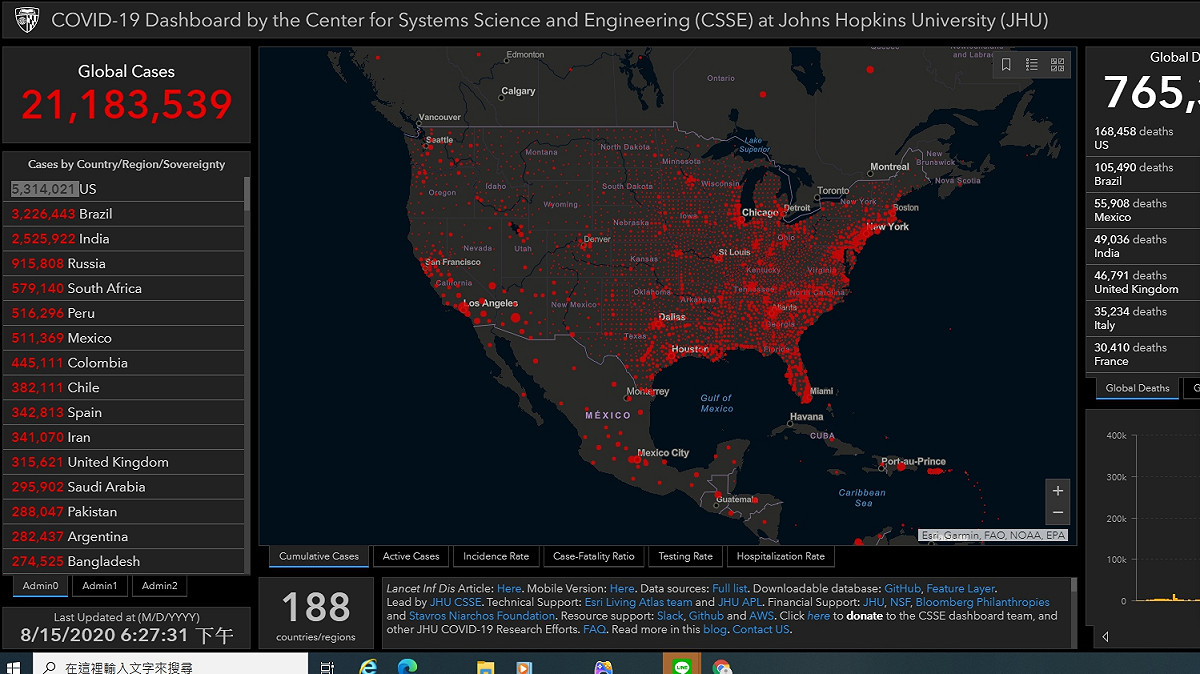
Task: Visit the Esri Living Atlas team link
Action: pyautogui.click(x=638, y=603)
